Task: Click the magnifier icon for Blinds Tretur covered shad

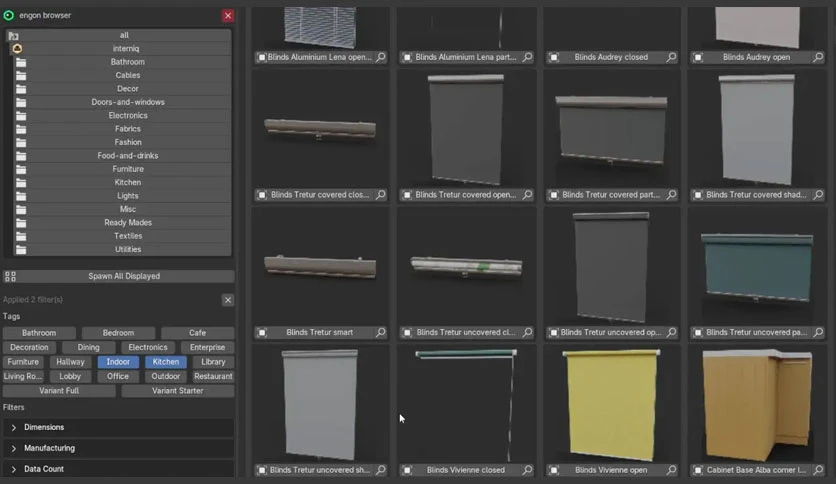Action: coord(818,195)
